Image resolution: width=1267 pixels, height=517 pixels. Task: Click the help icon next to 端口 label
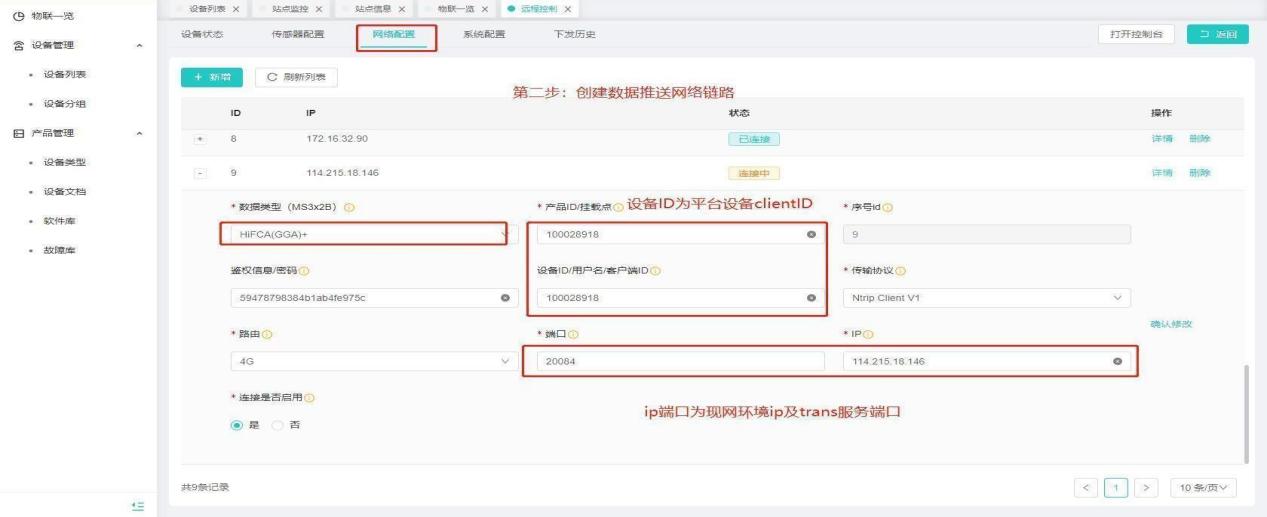(575, 334)
